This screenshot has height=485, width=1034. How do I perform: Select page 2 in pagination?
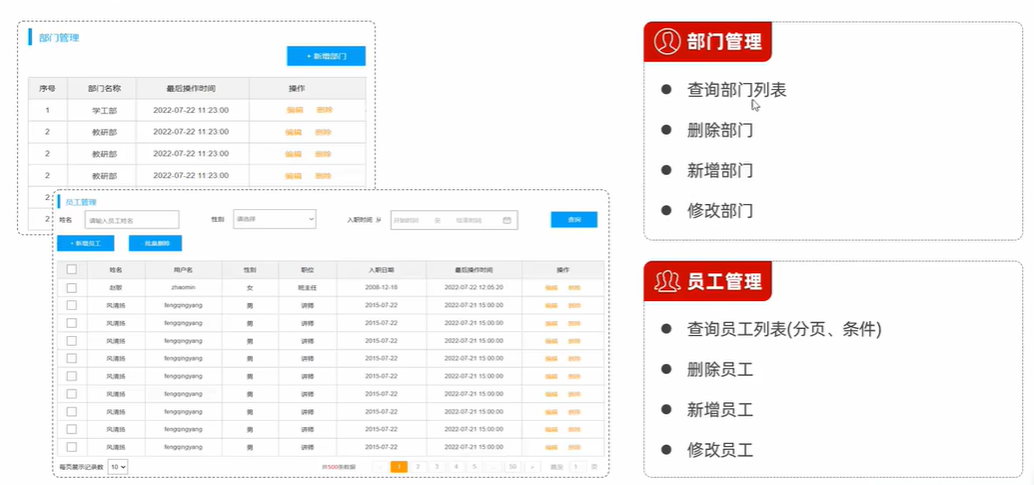(x=418, y=467)
